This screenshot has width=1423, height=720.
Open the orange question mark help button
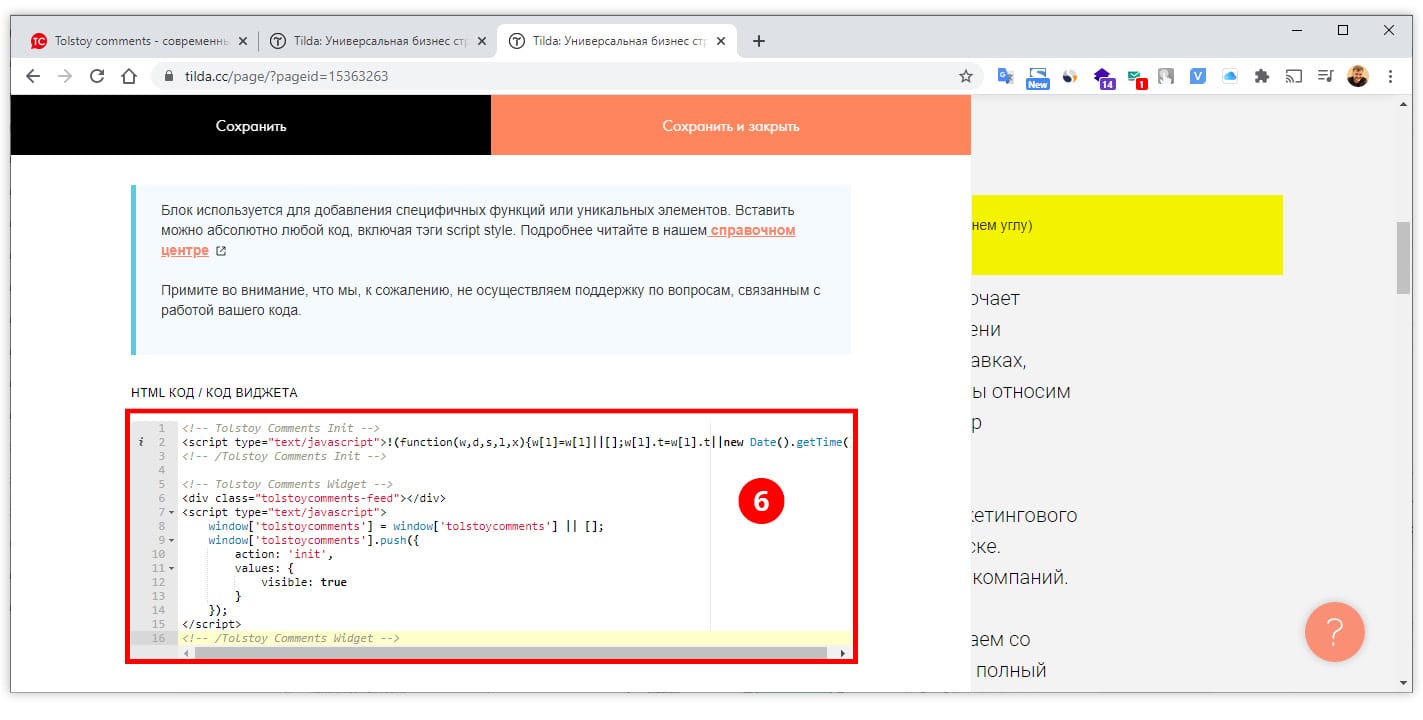click(x=1334, y=632)
